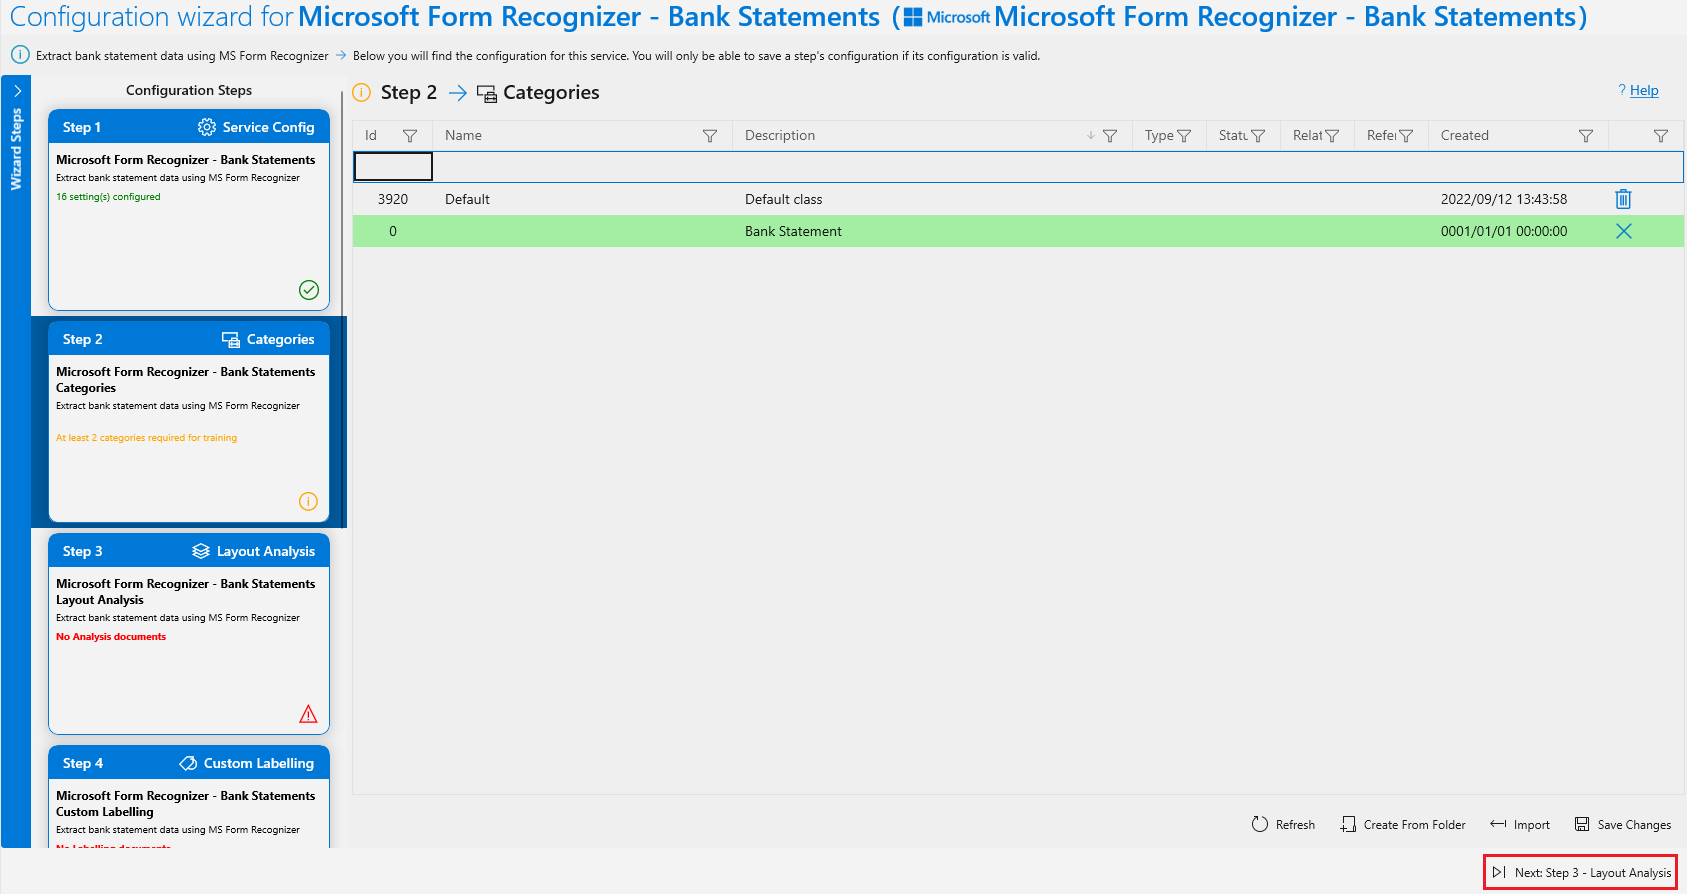Open the Created column filter

(1586, 136)
